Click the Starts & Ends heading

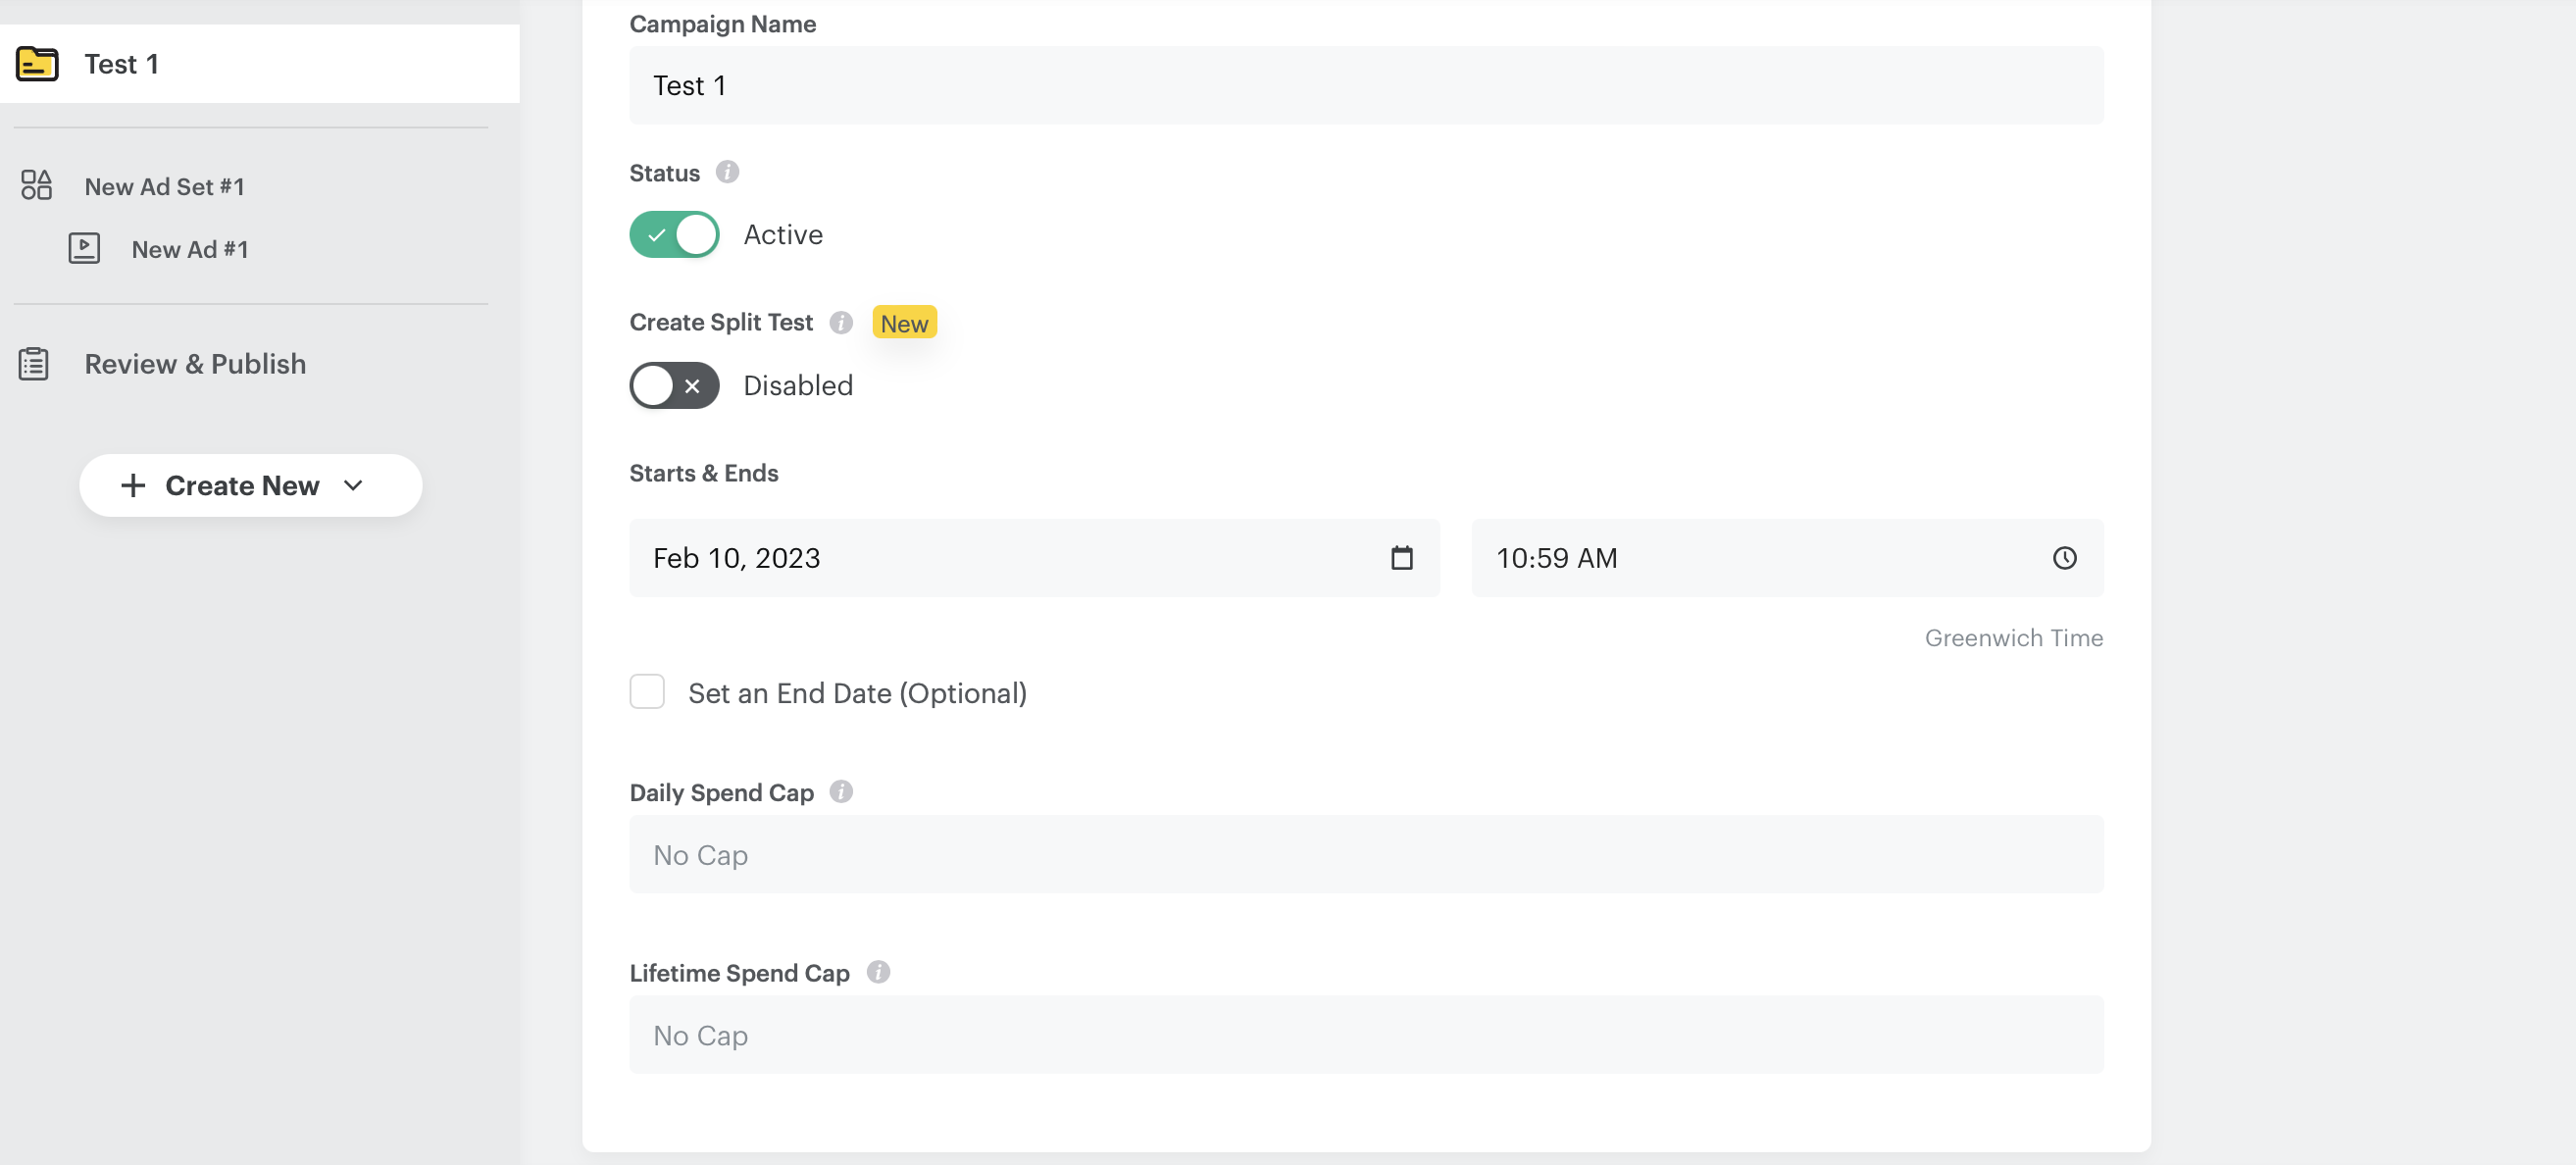pyautogui.click(x=703, y=473)
